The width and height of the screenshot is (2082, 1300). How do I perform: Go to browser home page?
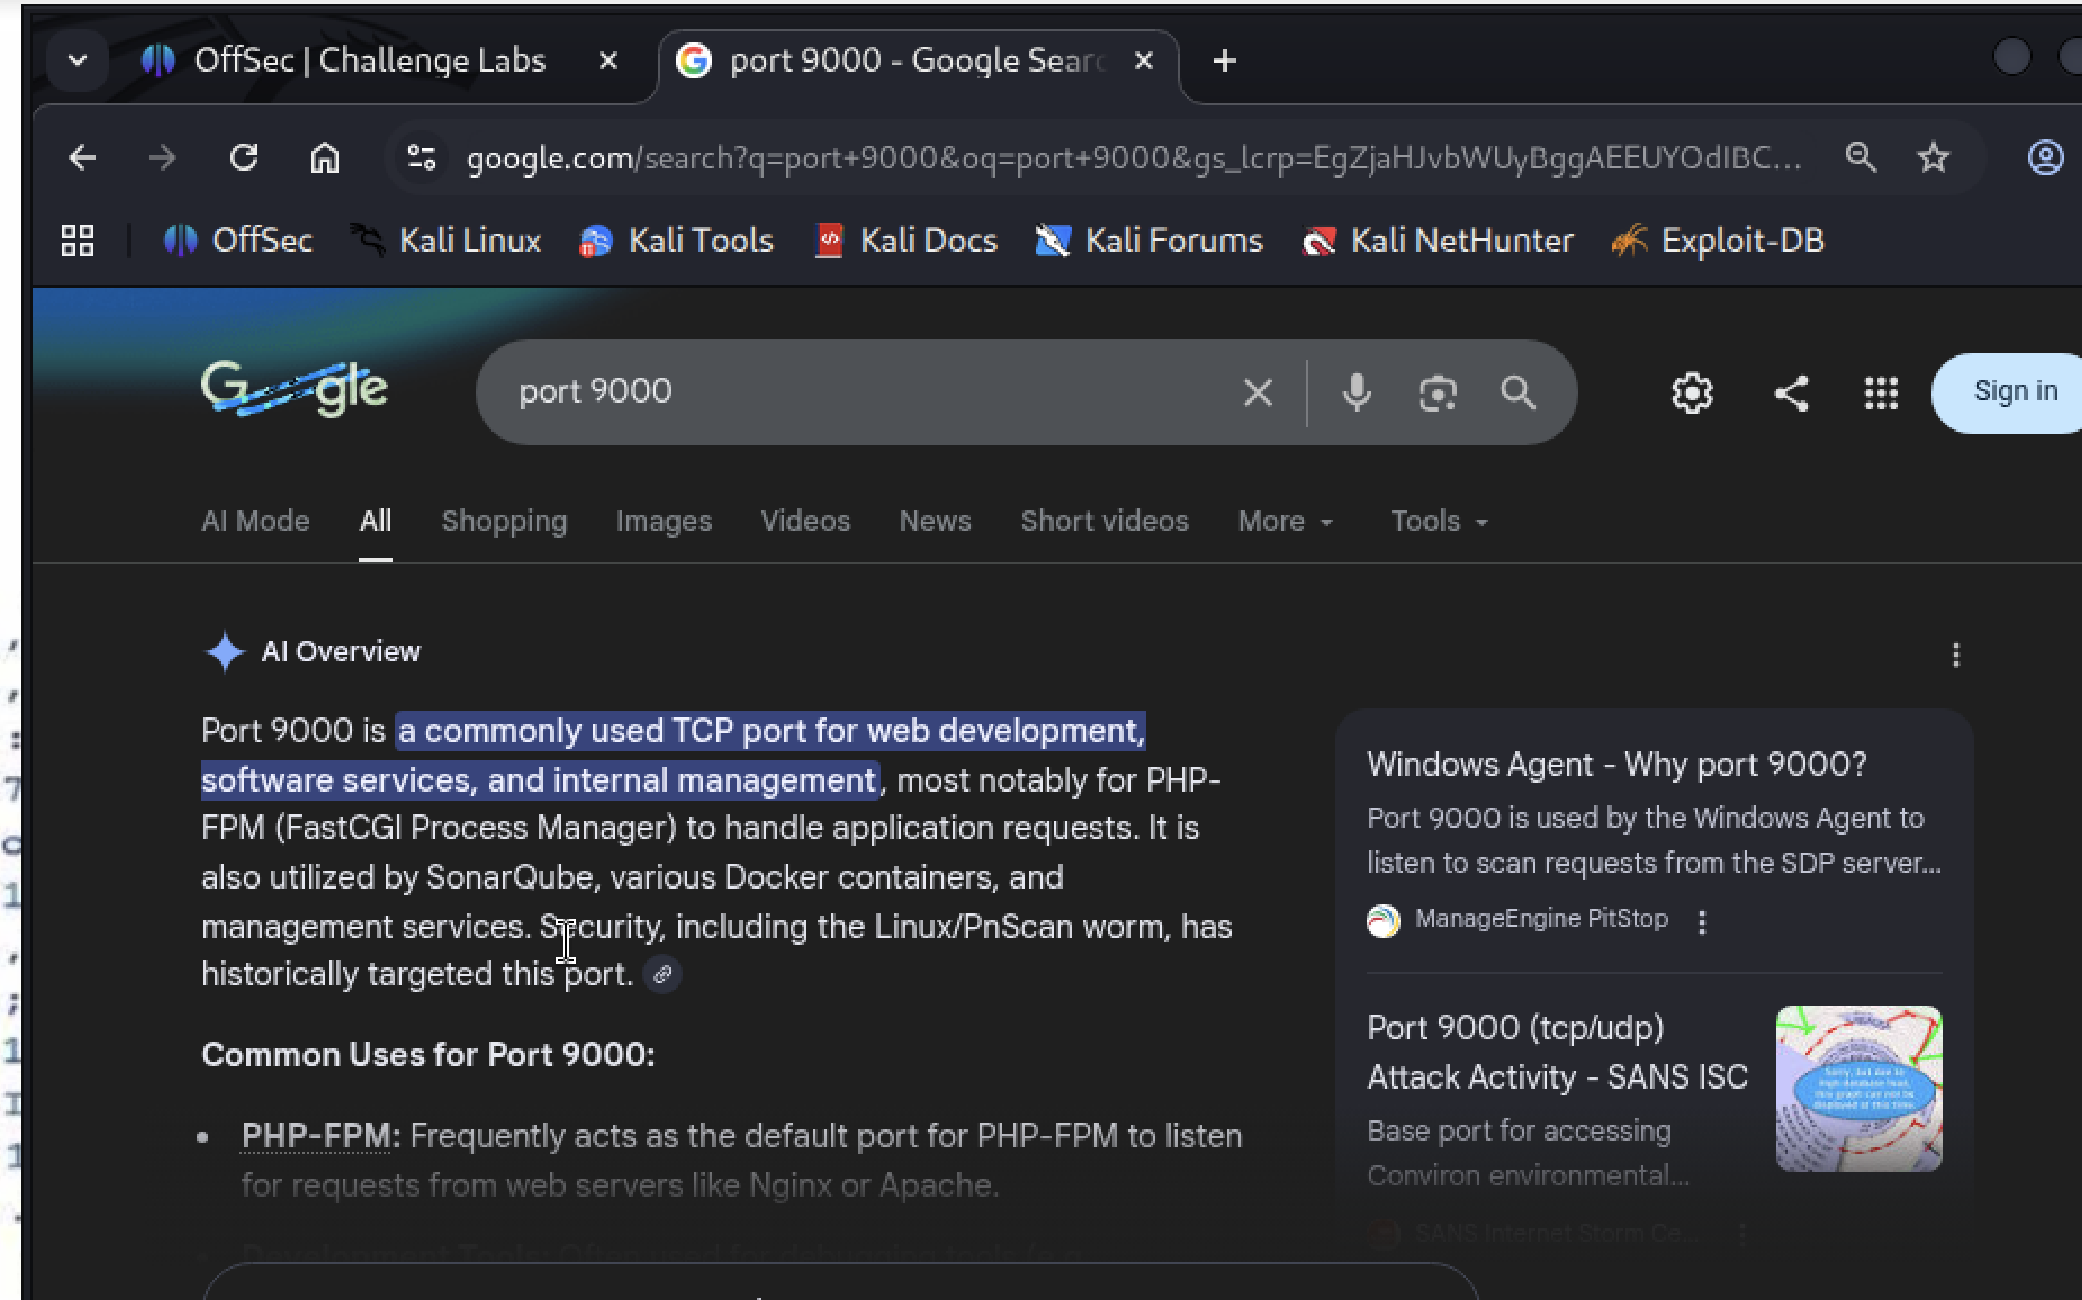pyautogui.click(x=324, y=158)
